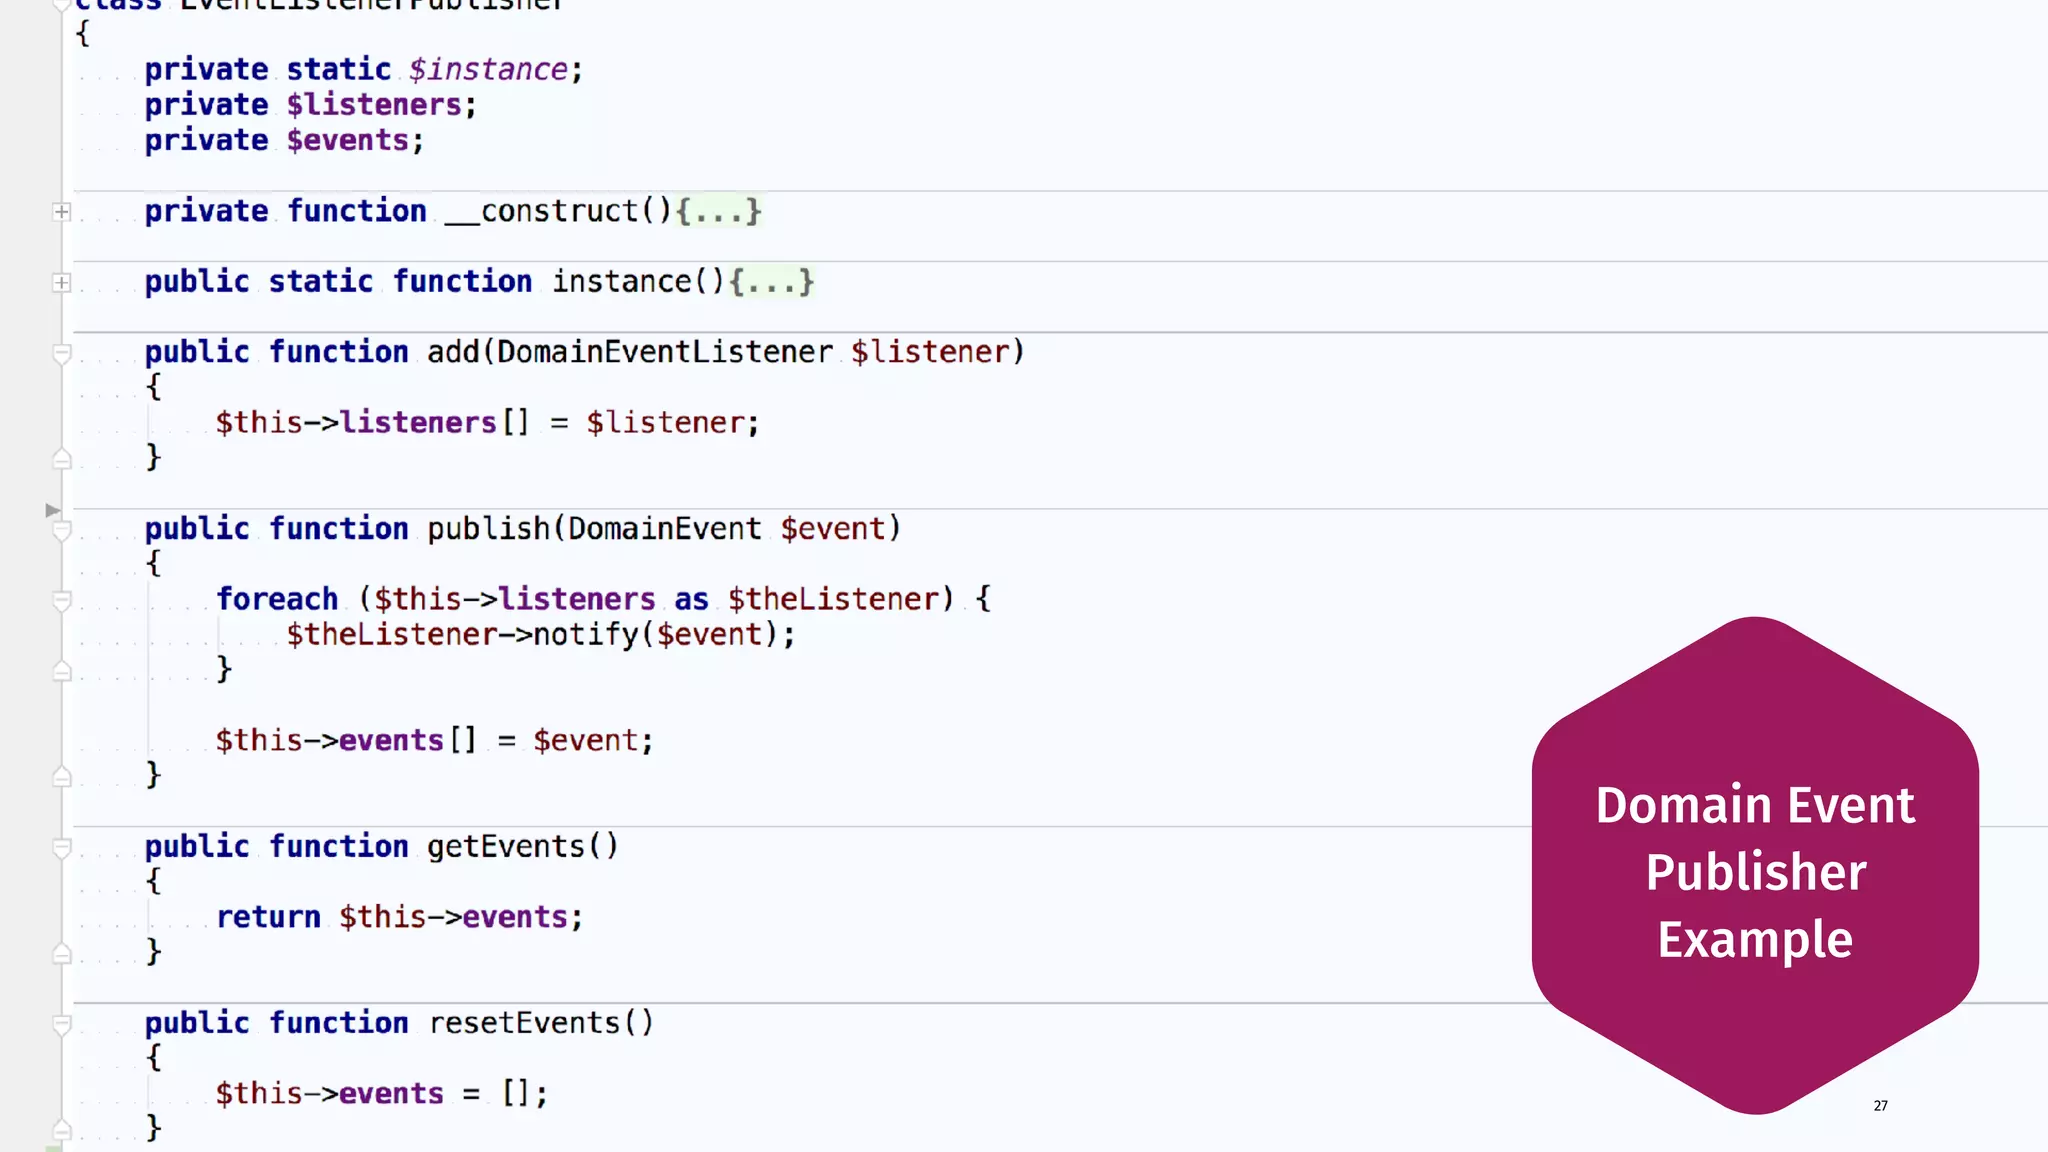The image size is (2048, 1152).
Task: Click the '$this->listeners[] = $listener;' line
Action: pyautogui.click(x=487, y=423)
